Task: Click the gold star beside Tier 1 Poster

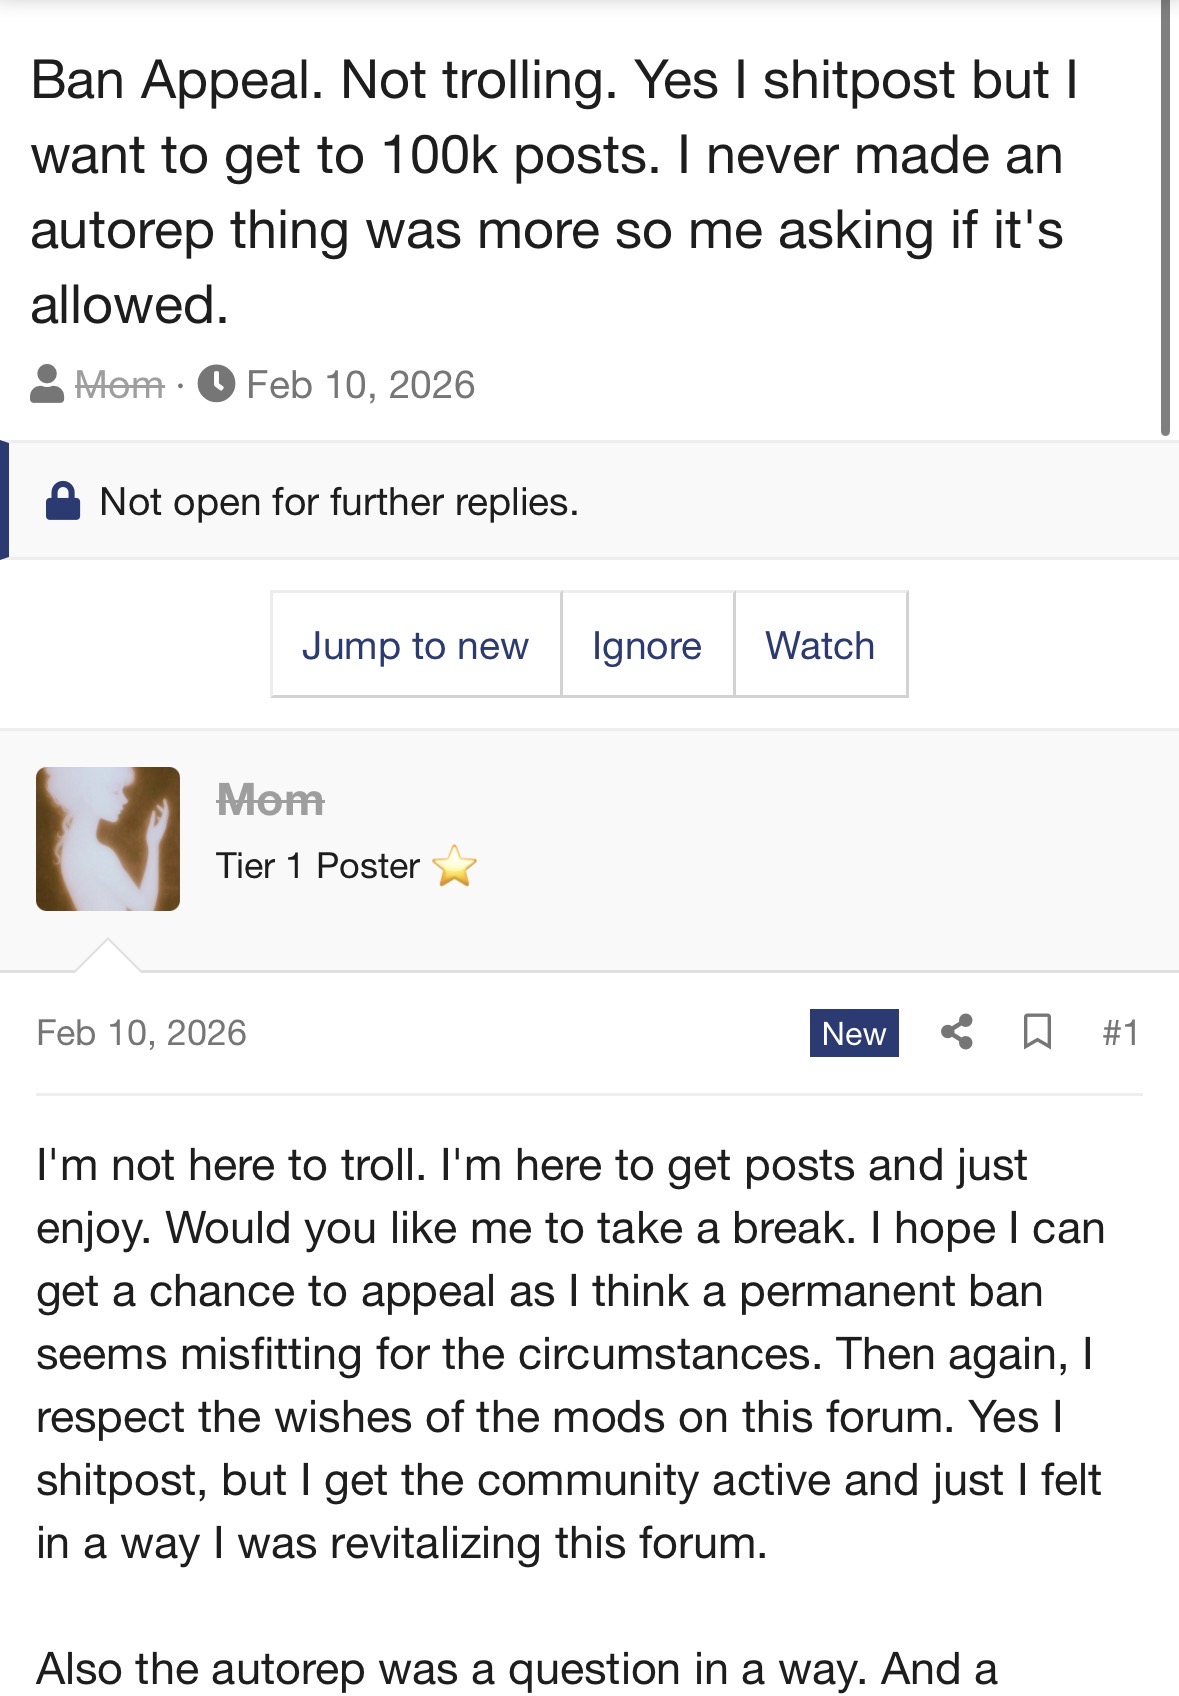Action: (x=455, y=866)
